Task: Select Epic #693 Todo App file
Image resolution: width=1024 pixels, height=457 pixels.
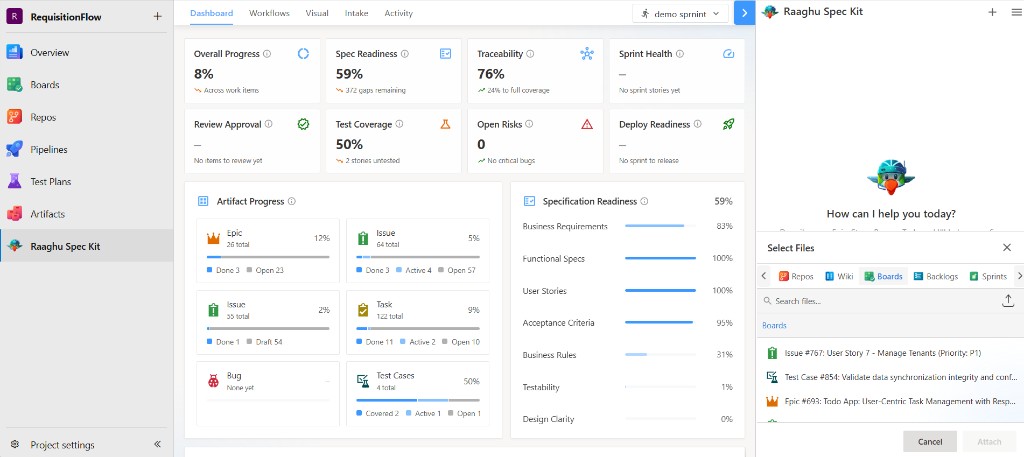Action: [890, 401]
